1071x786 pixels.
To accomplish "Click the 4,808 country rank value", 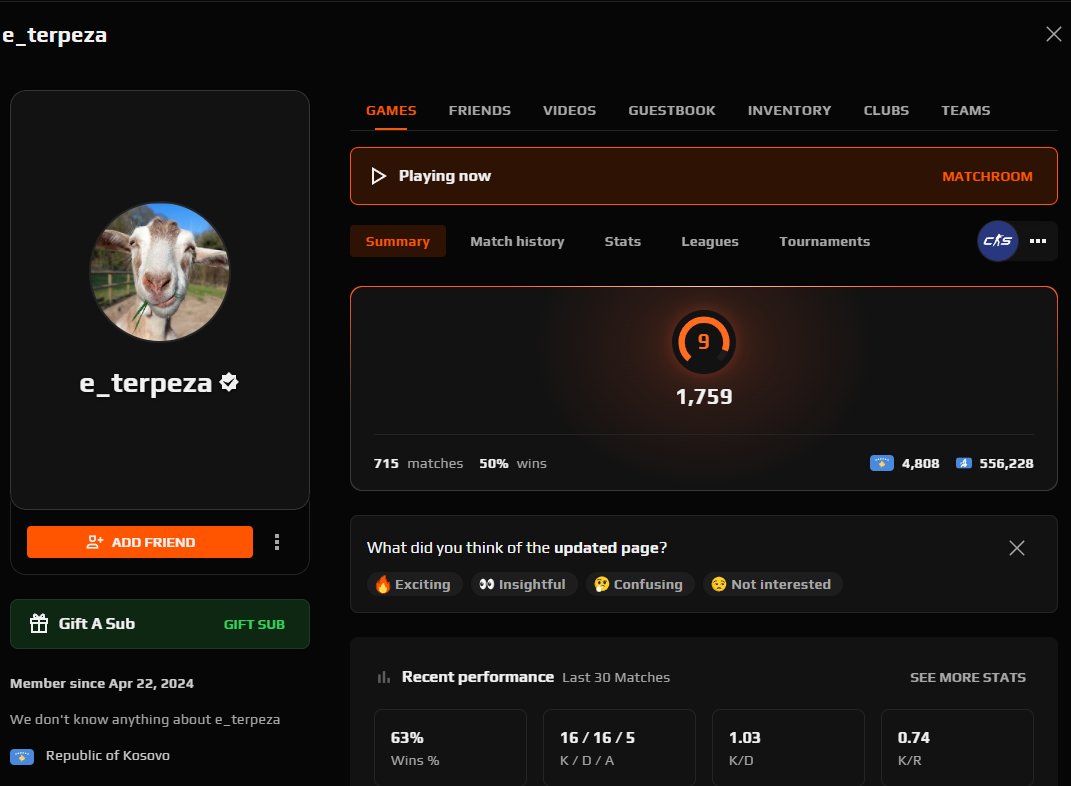I will point(920,463).
